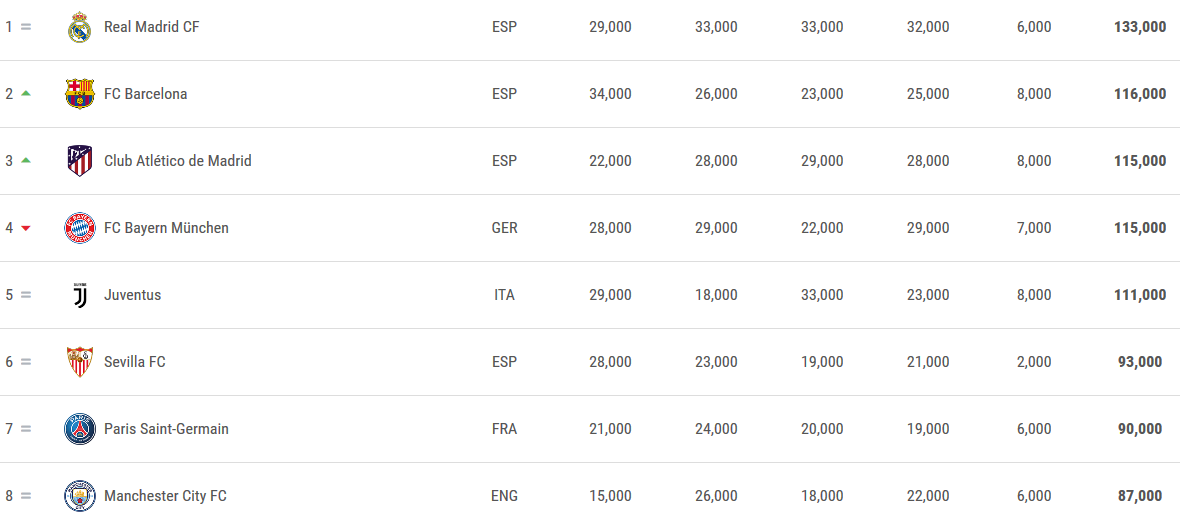Click green up arrow beside rank 2
This screenshot has height=515, width=1180.
tap(26, 94)
